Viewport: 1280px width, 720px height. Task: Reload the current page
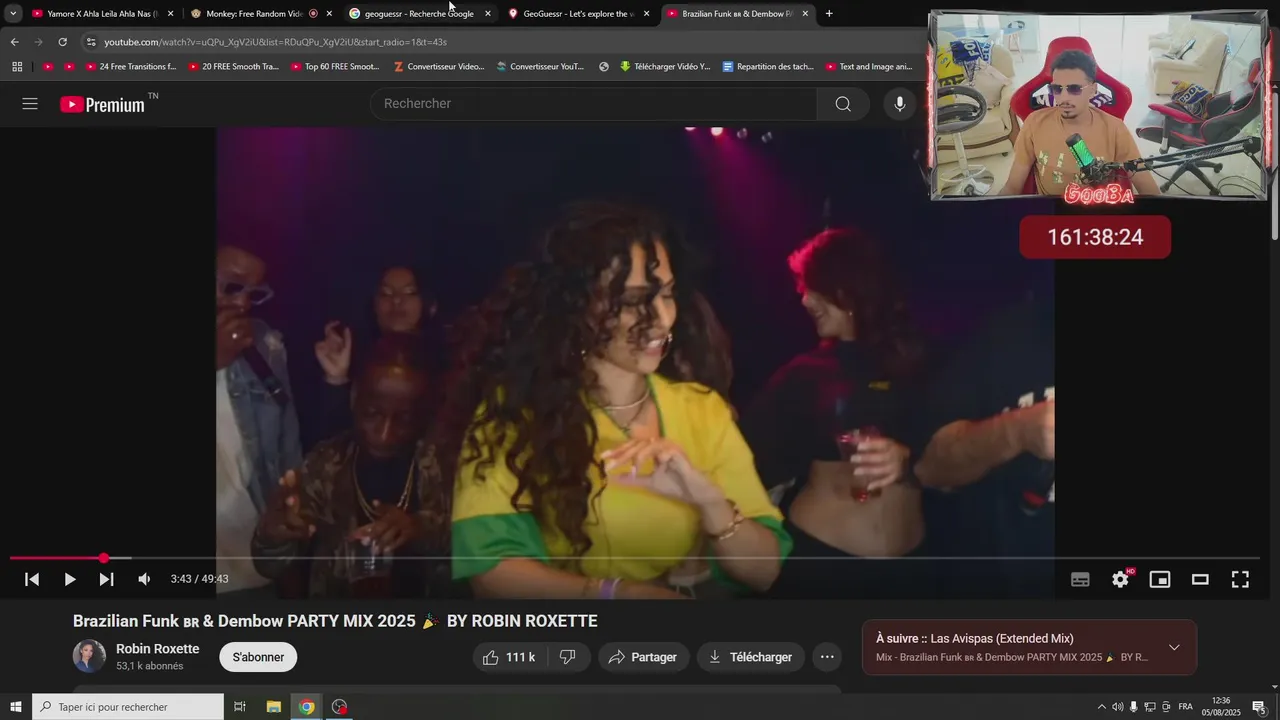pyautogui.click(x=62, y=42)
